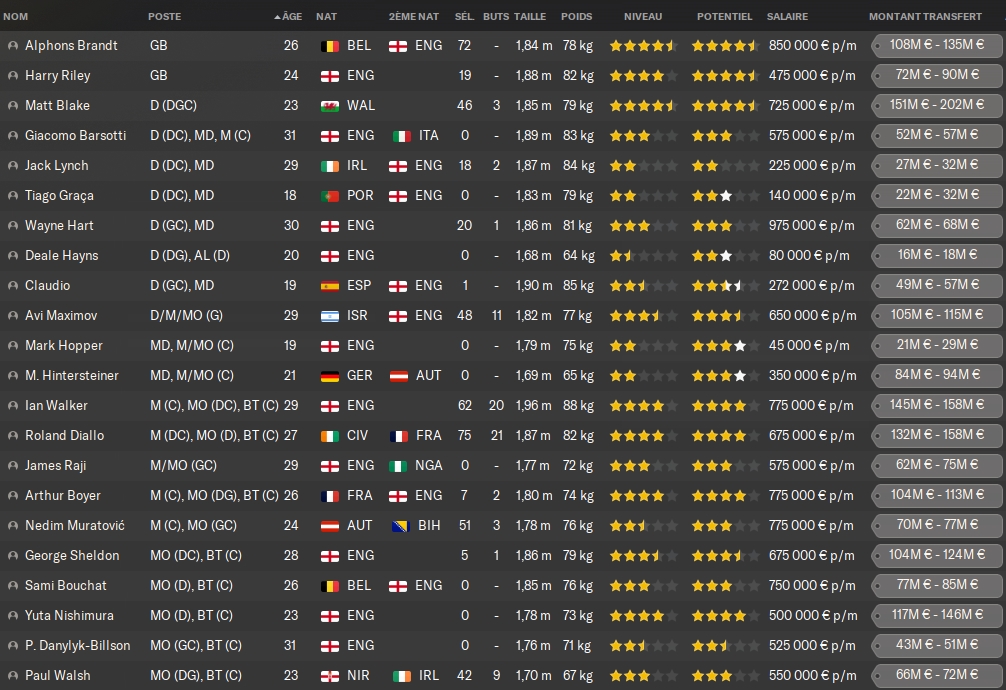Select height 1,96 m cell

click(533, 406)
